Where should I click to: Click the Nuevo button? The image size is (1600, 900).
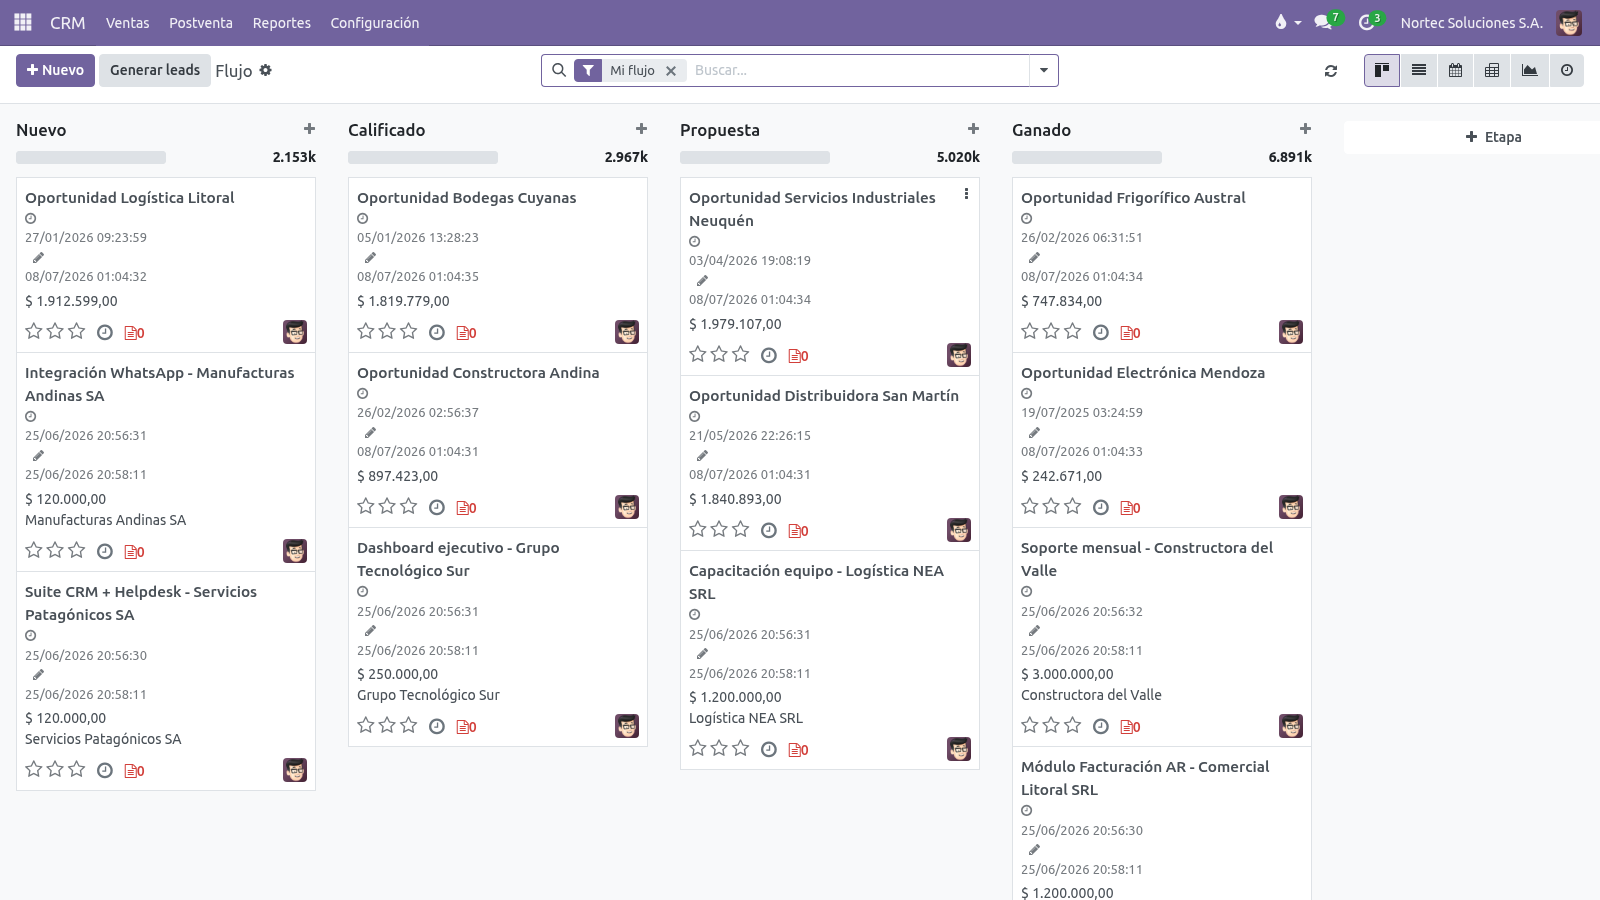pyautogui.click(x=56, y=70)
